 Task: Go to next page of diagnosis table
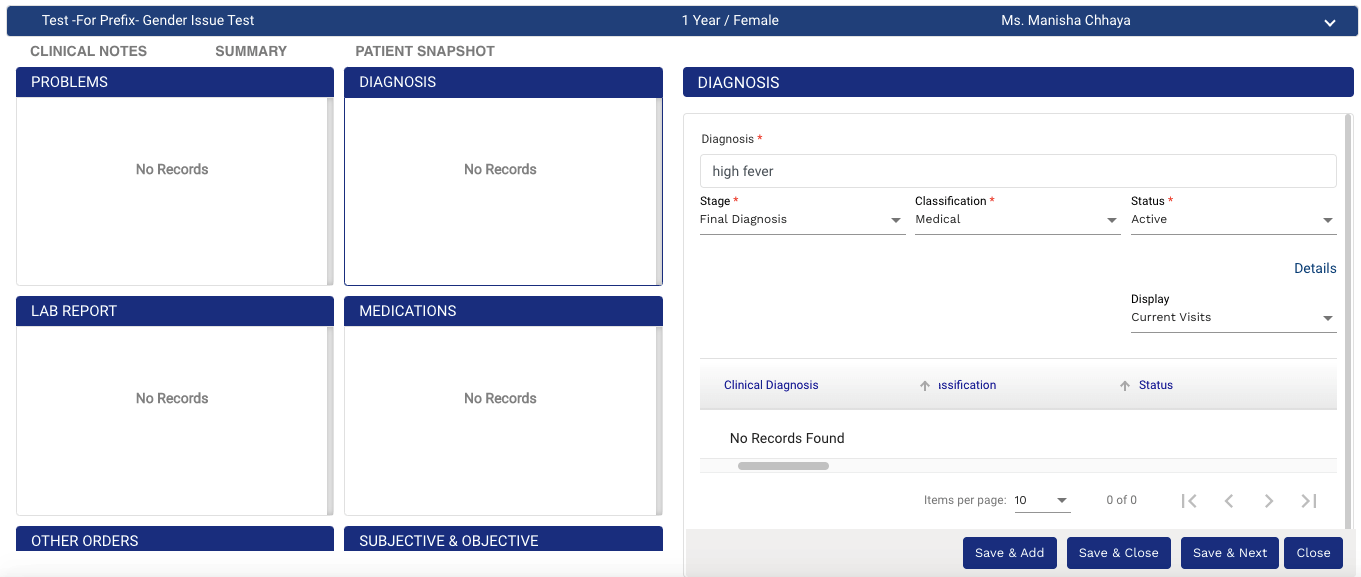tap(1269, 501)
